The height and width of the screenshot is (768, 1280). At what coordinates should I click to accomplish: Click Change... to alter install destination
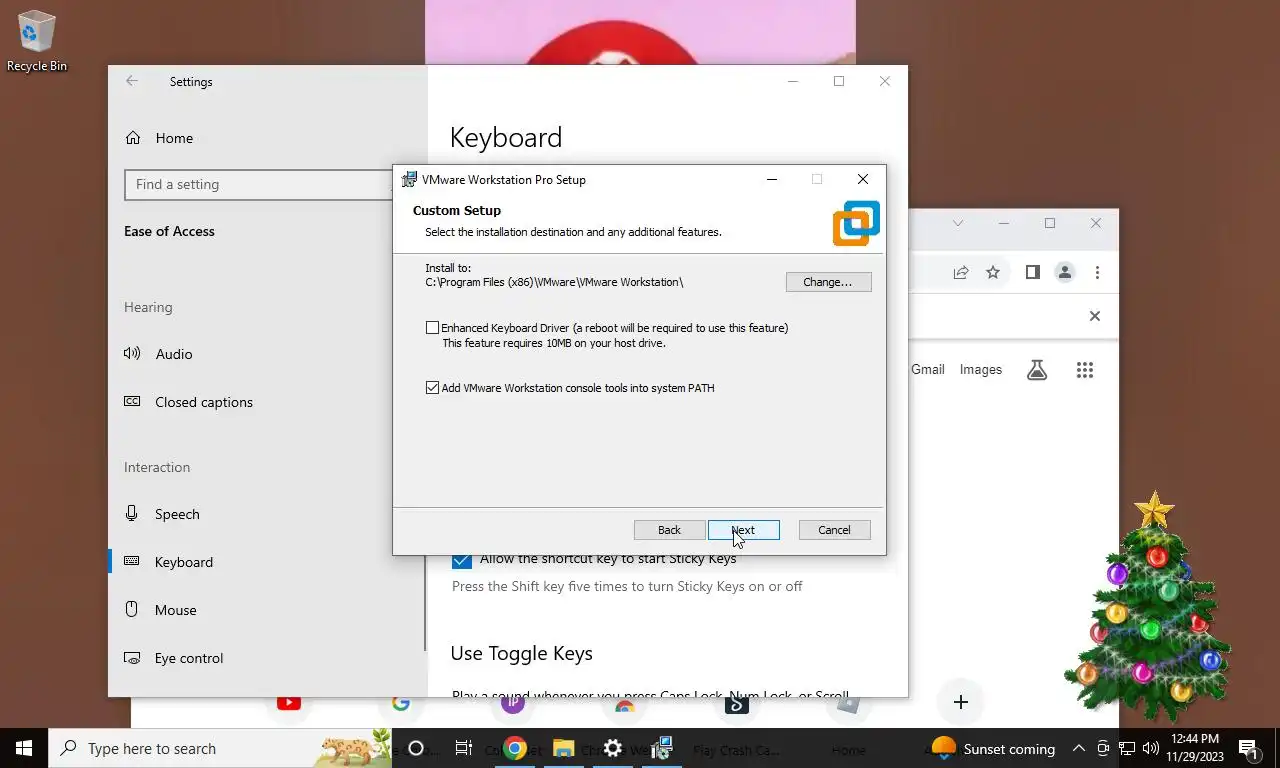pos(828,282)
